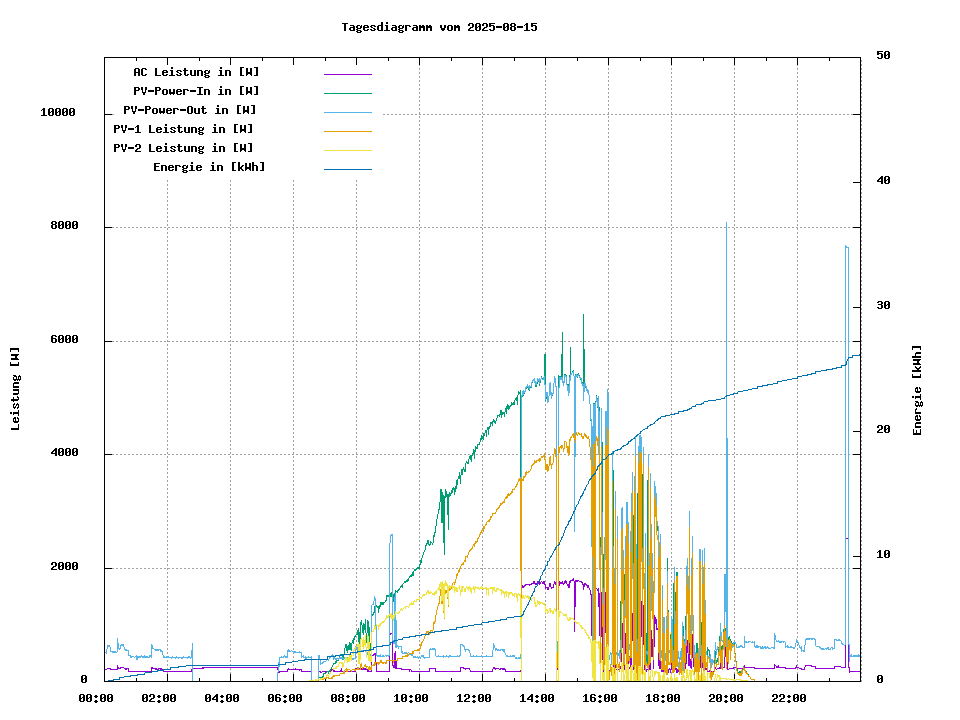Click the 12:00 tick on the time axis
The height and width of the screenshot is (720, 960).
coord(473,698)
